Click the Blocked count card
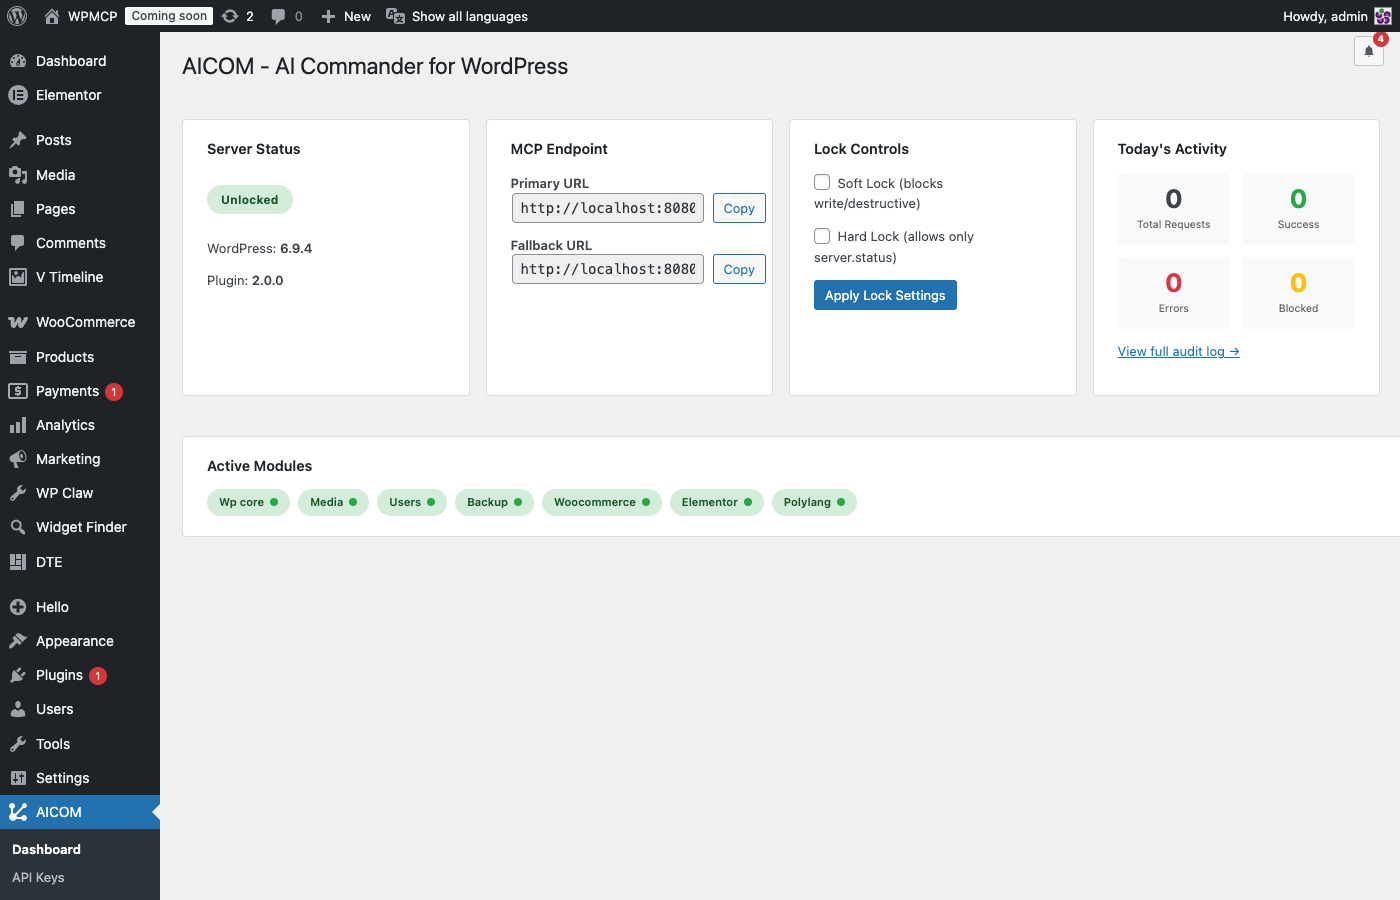The height and width of the screenshot is (900, 1400). (1298, 293)
